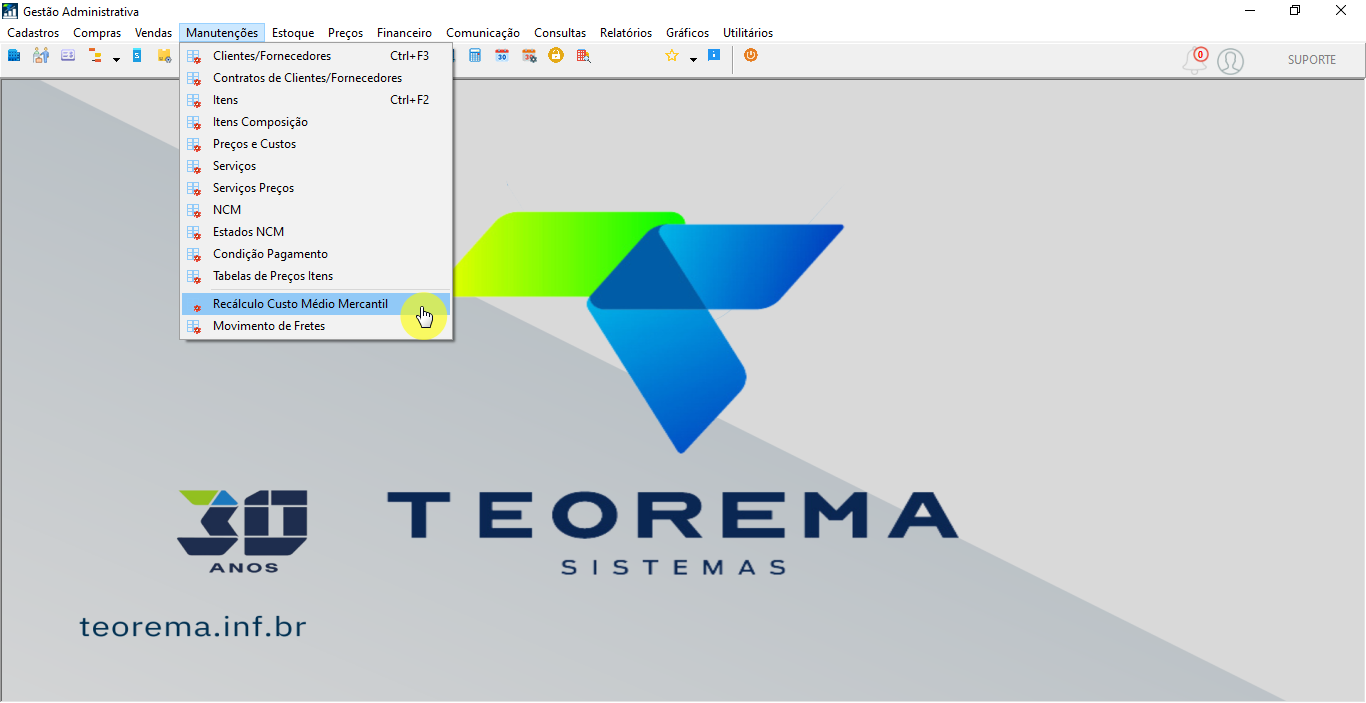Open the Comunicação menu
The height and width of the screenshot is (703, 1366).
point(483,33)
